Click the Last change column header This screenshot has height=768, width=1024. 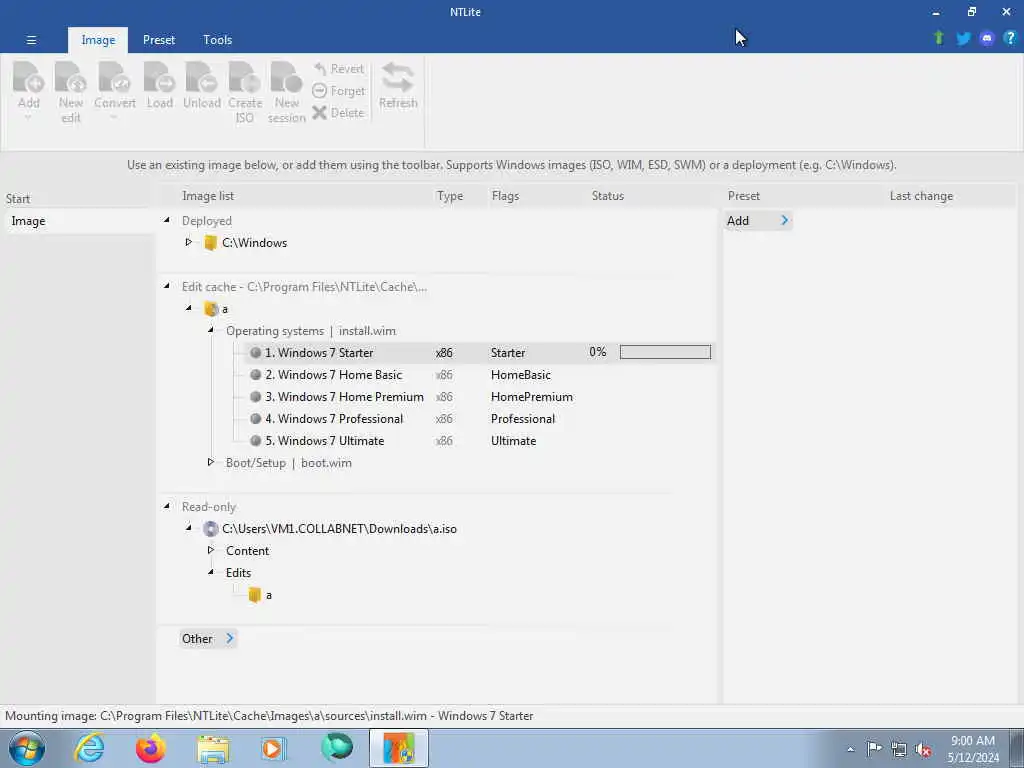click(x=921, y=196)
